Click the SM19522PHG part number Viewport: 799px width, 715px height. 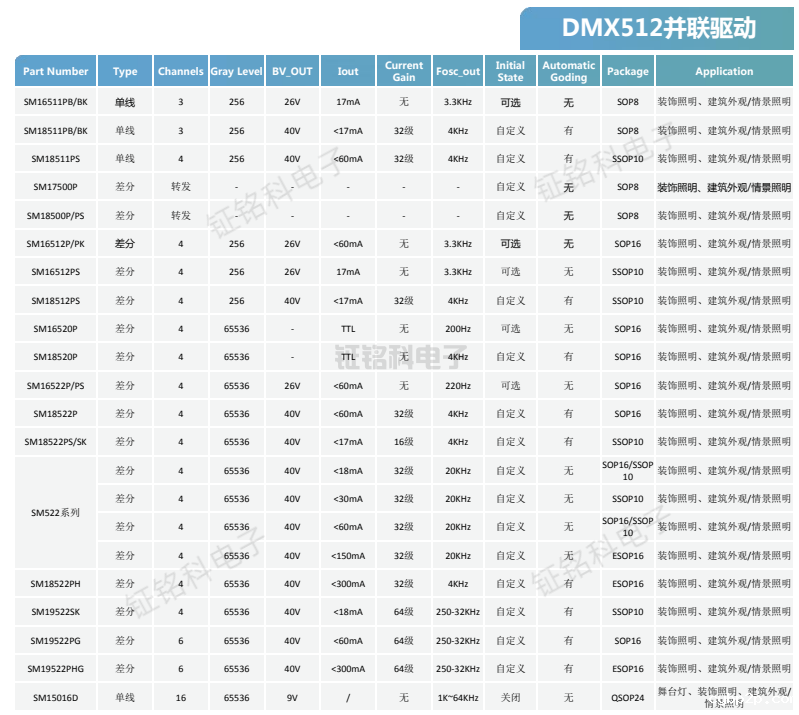pyautogui.click(x=56, y=669)
